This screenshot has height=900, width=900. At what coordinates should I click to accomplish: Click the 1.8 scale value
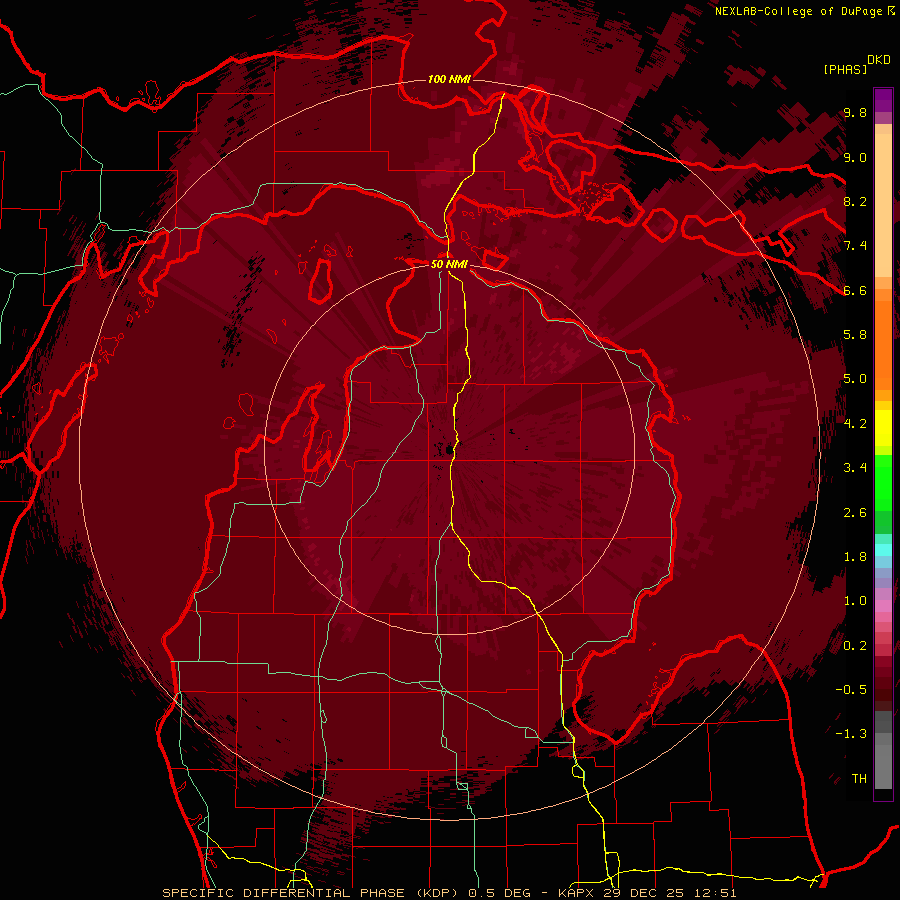tap(855, 557)
